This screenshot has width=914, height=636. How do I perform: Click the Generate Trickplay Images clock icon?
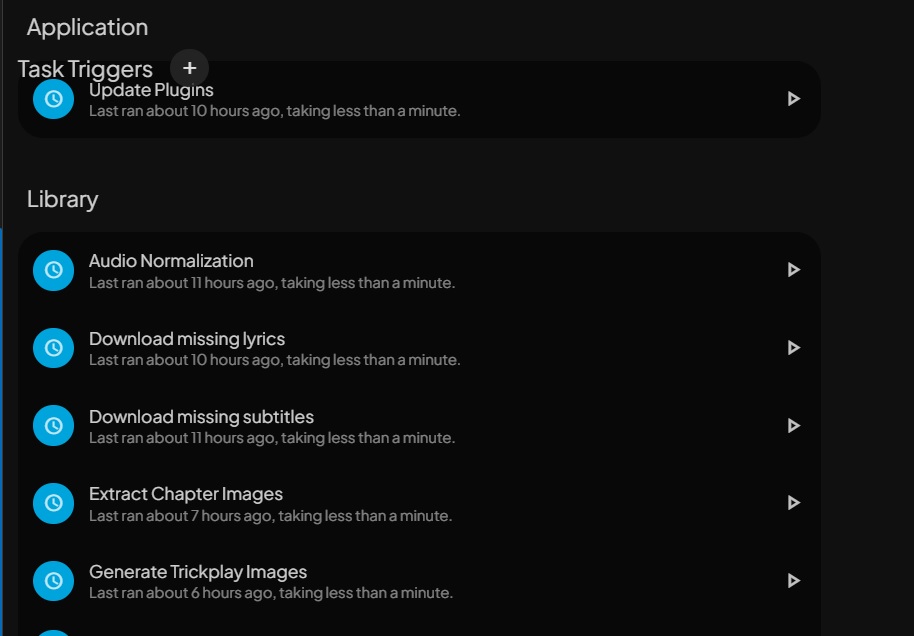point(54,581)
